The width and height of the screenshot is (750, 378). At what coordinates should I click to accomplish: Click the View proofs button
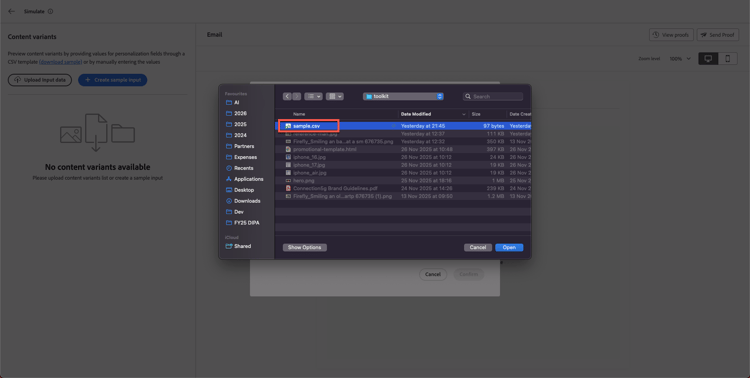pyautogui.click(x=671, y=35)
